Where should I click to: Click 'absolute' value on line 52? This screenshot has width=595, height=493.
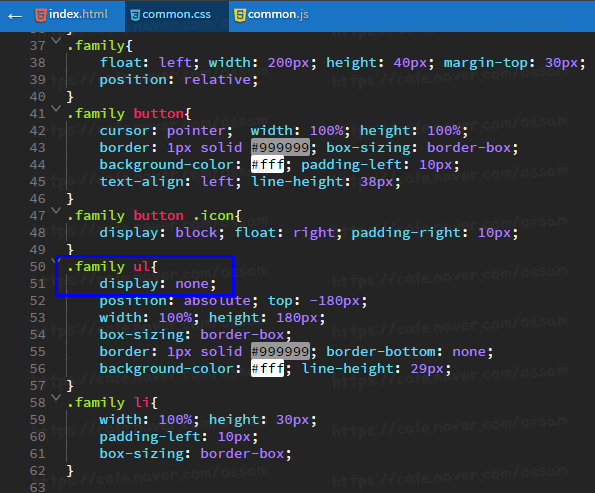217,301
